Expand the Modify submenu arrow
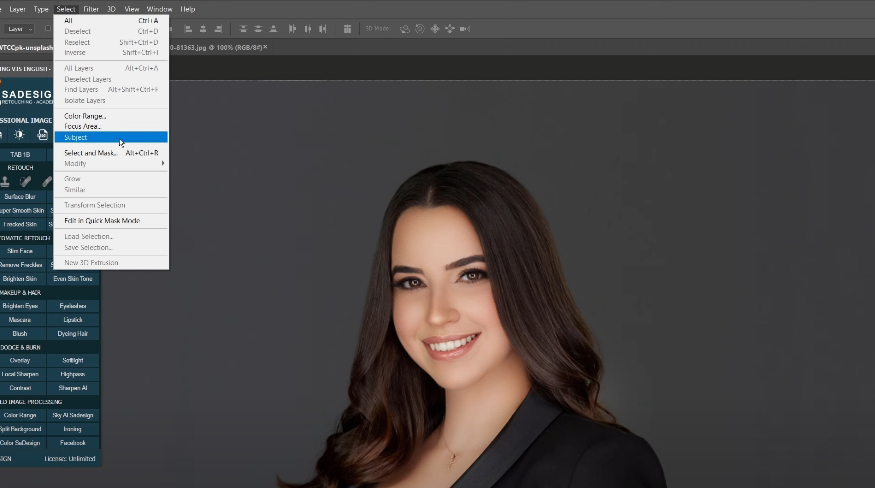Screen dimensions: 875x488 tap(163, 164)
